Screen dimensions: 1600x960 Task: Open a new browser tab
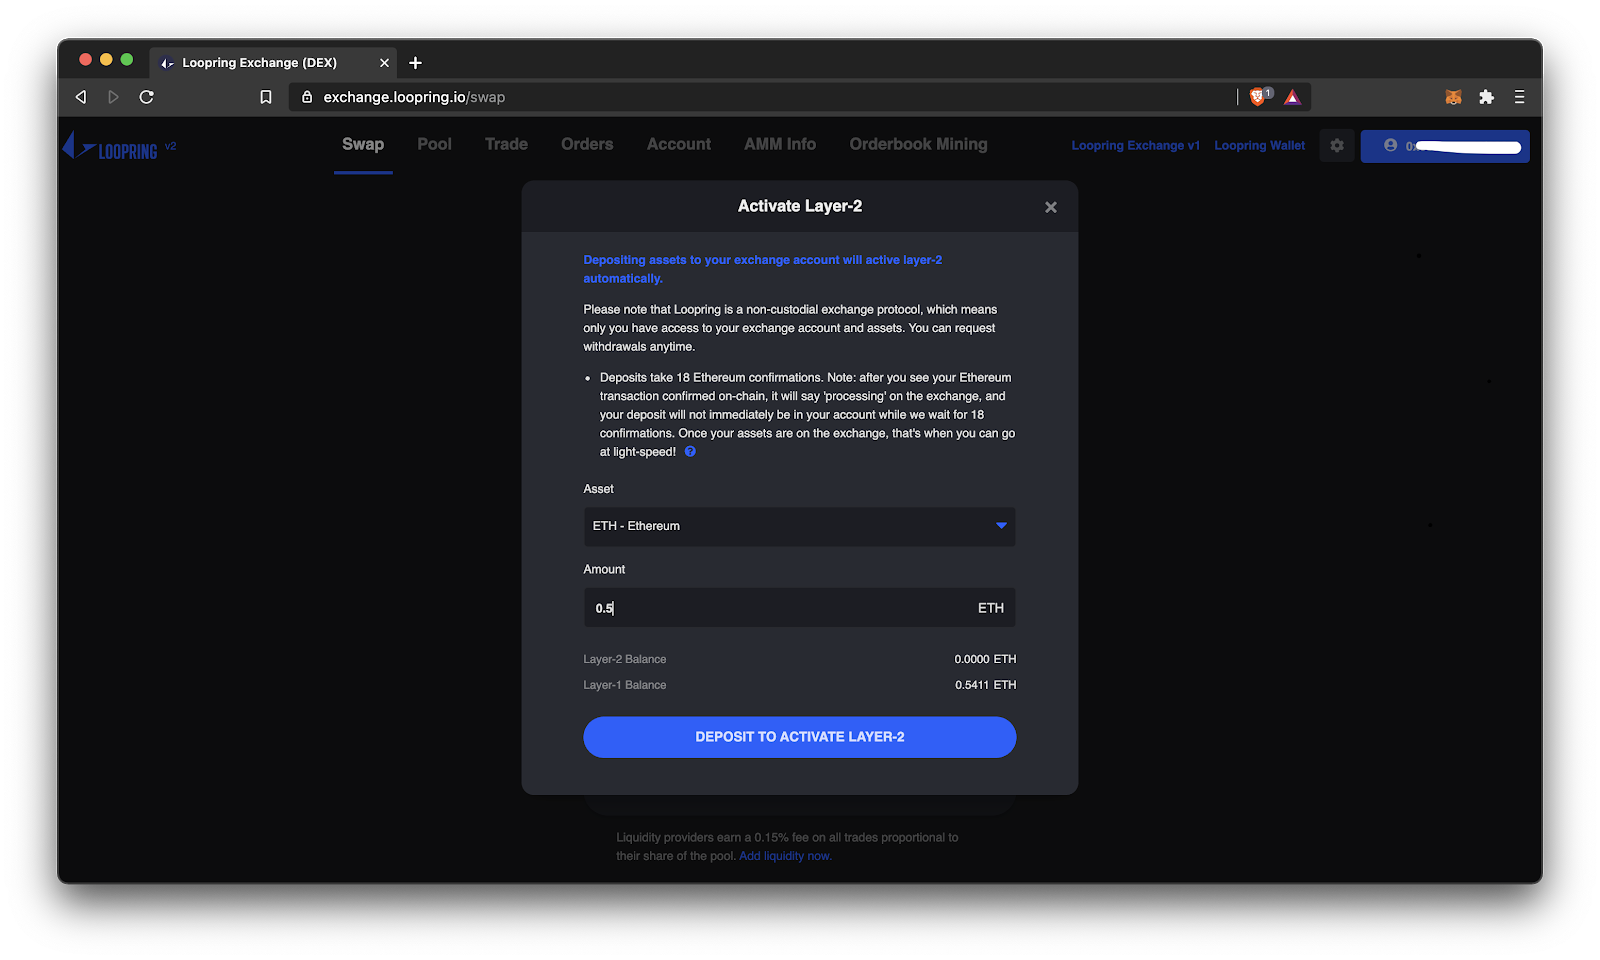415,63
